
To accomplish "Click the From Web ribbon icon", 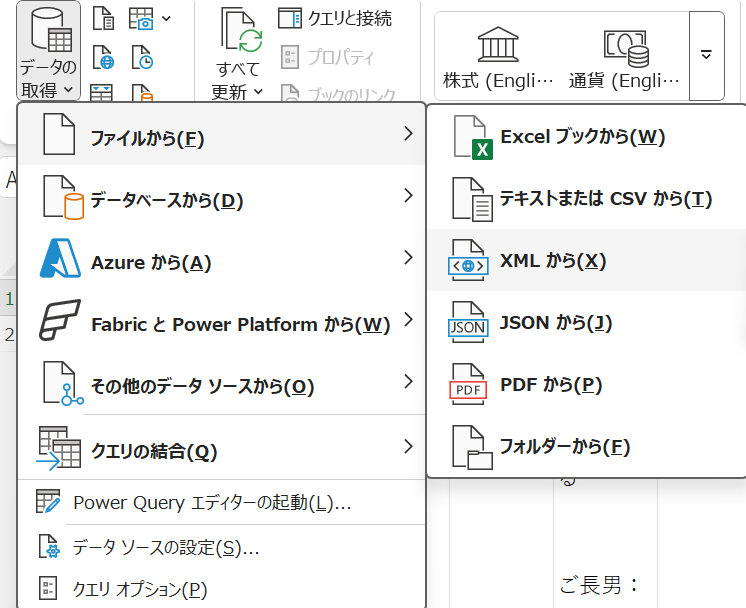I will pos(103,58).
